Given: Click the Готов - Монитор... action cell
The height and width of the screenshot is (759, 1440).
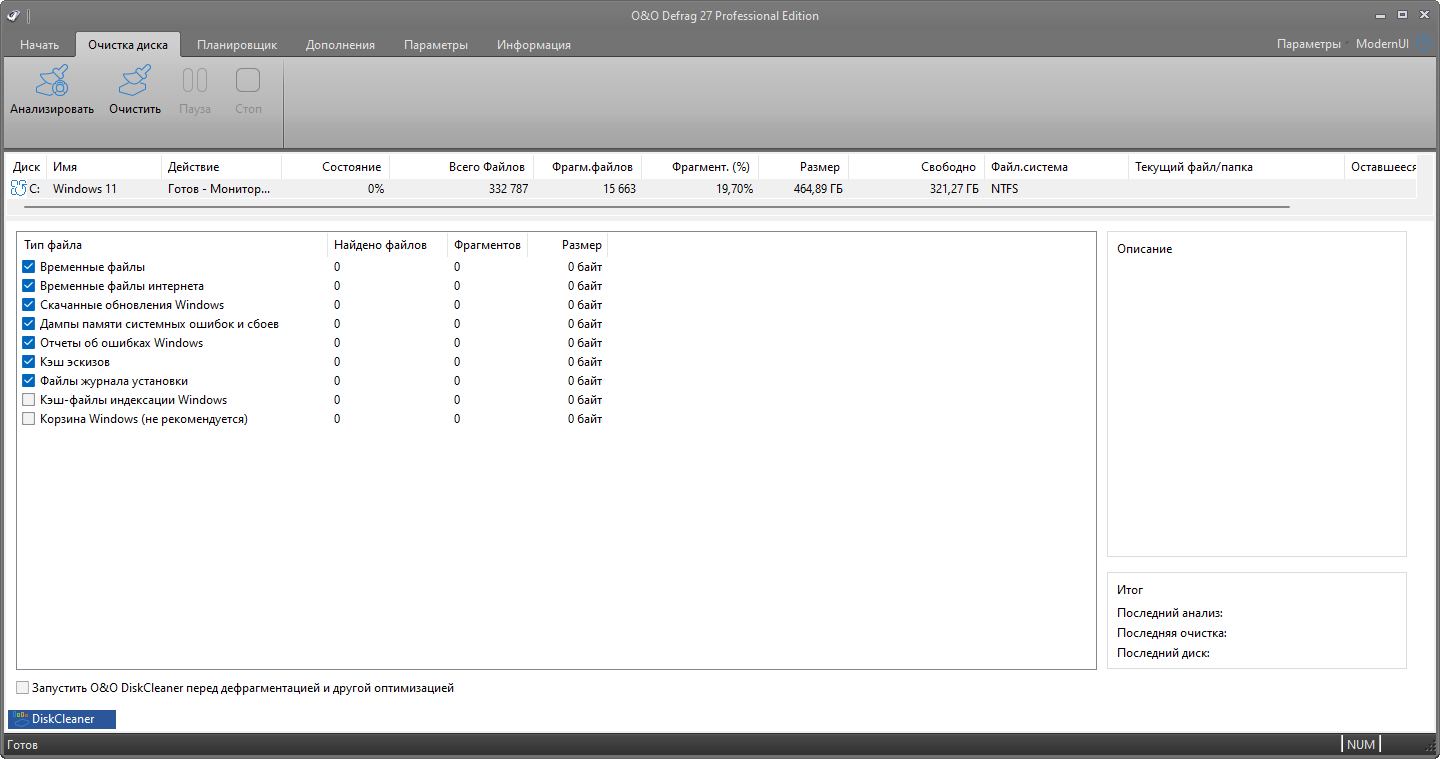Looking at the screenshot, I should [x=219, y=188].
